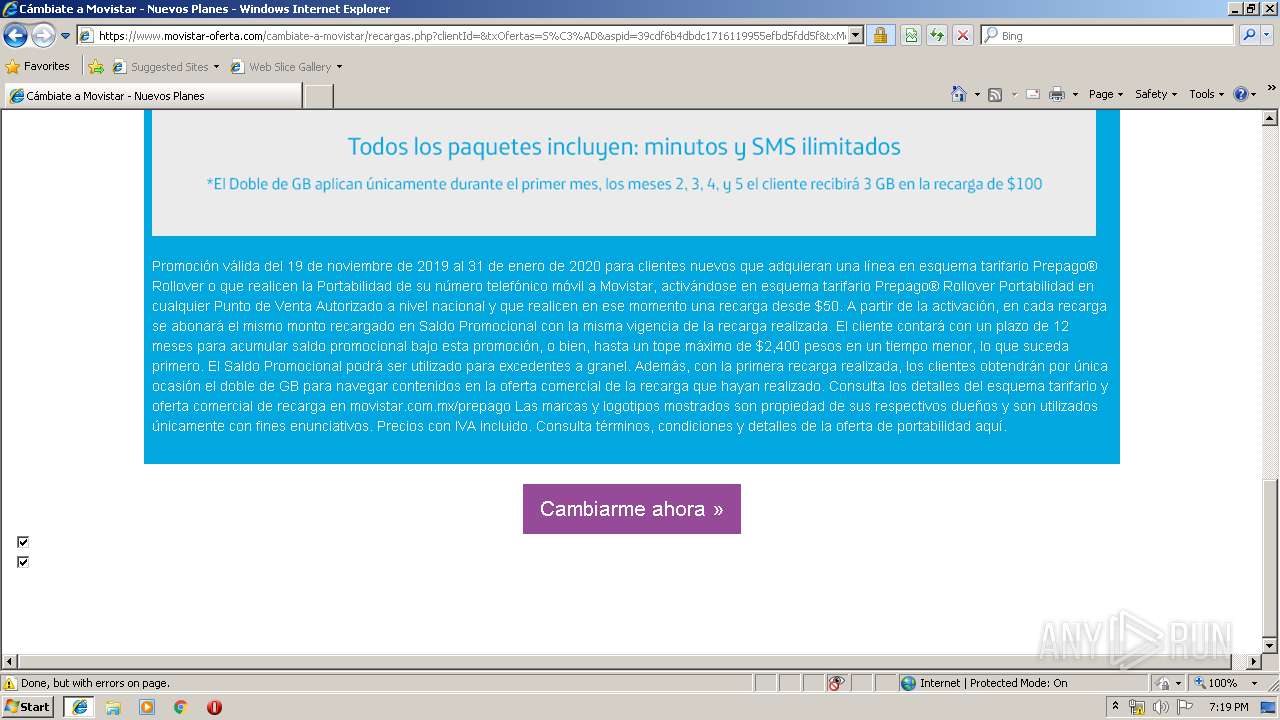Screen dimensions: 1280x720
Task: Click the Home icon in command bar
Action: [x=958, y=94]
